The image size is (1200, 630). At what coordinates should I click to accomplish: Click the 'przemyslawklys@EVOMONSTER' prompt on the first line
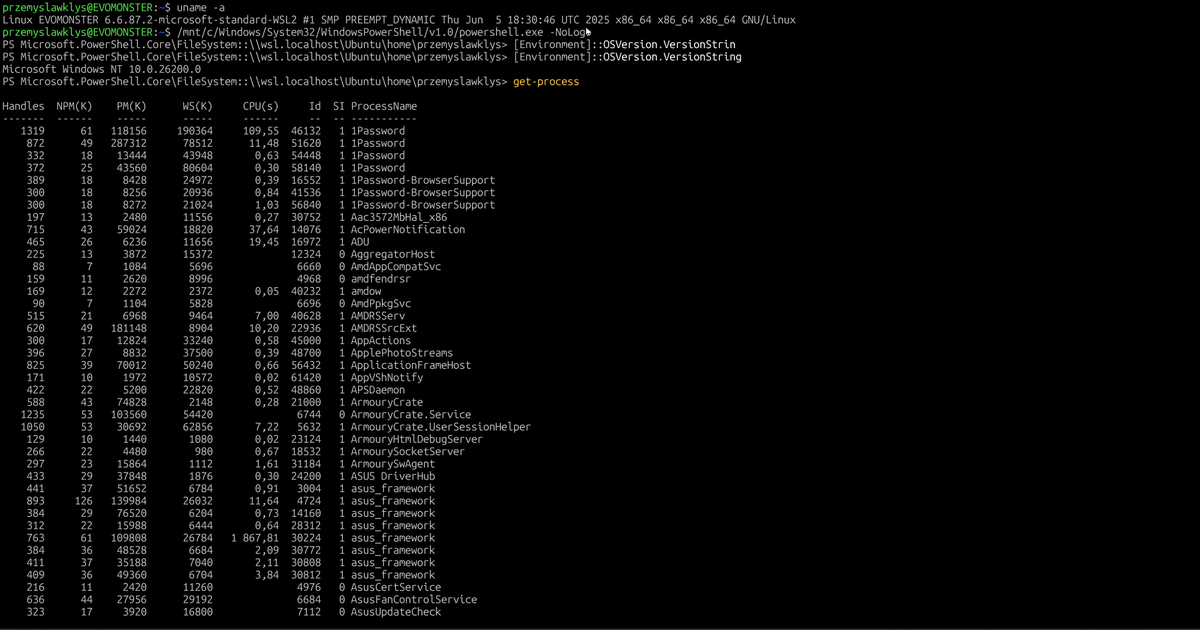[79, 7]
